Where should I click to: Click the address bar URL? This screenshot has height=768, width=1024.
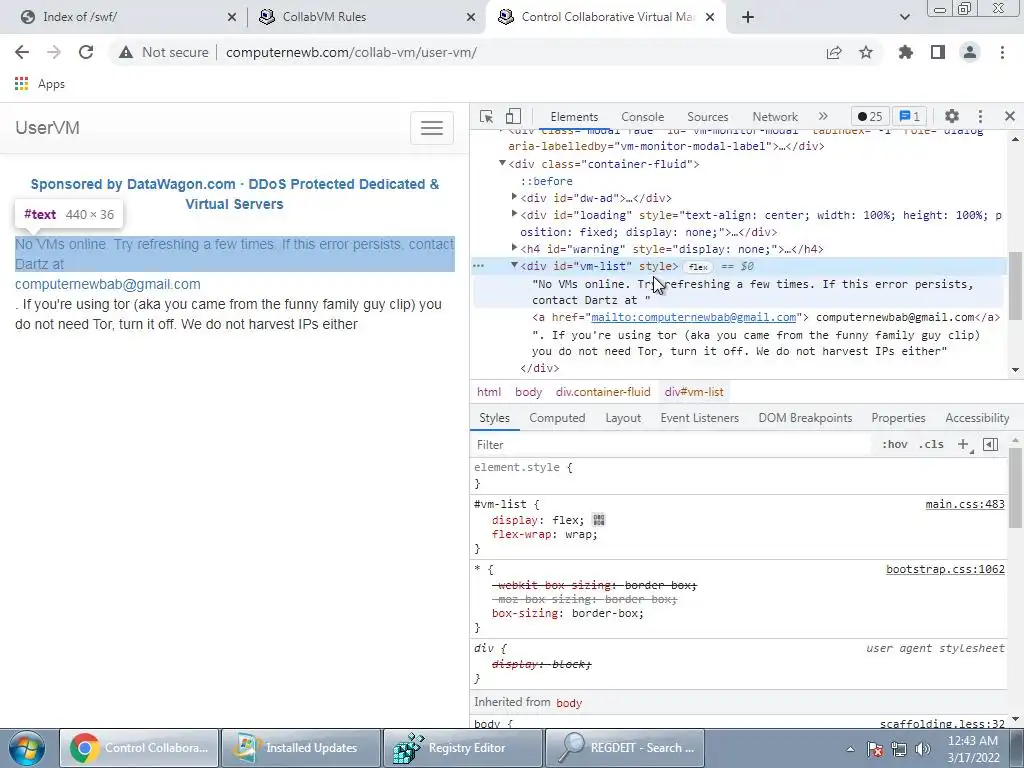(x=351, y=52)
